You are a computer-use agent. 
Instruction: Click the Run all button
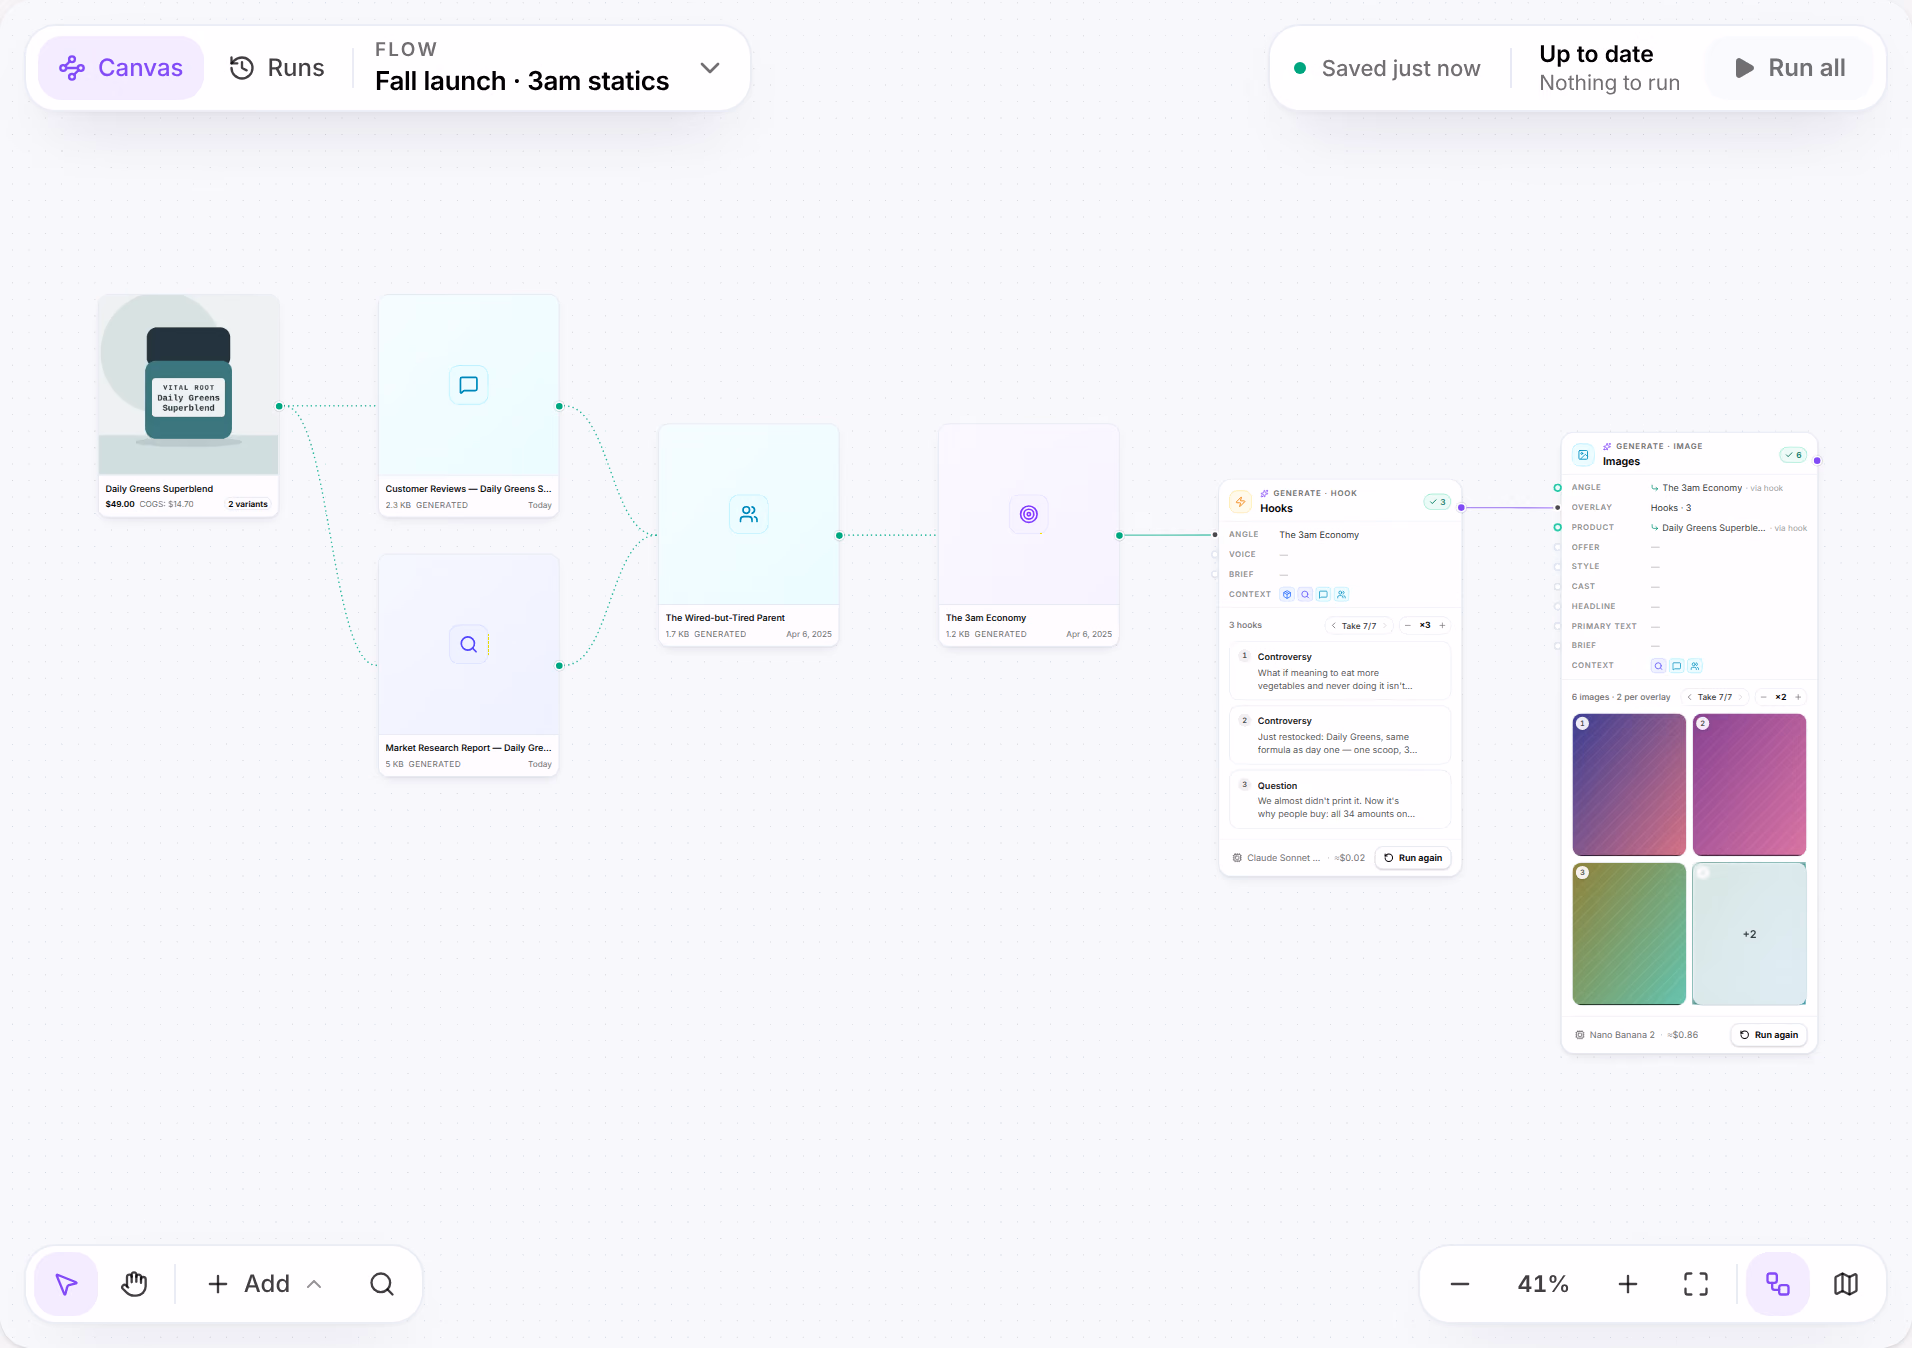[1790, 68]
